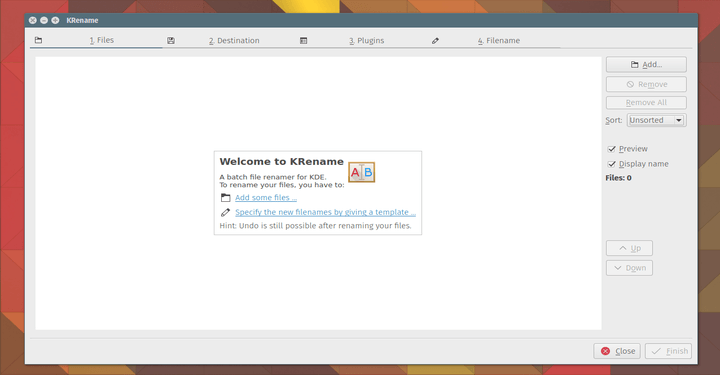Click the Remove button
The width and height of the screenshot is (720, 375).
pos(646,84)
